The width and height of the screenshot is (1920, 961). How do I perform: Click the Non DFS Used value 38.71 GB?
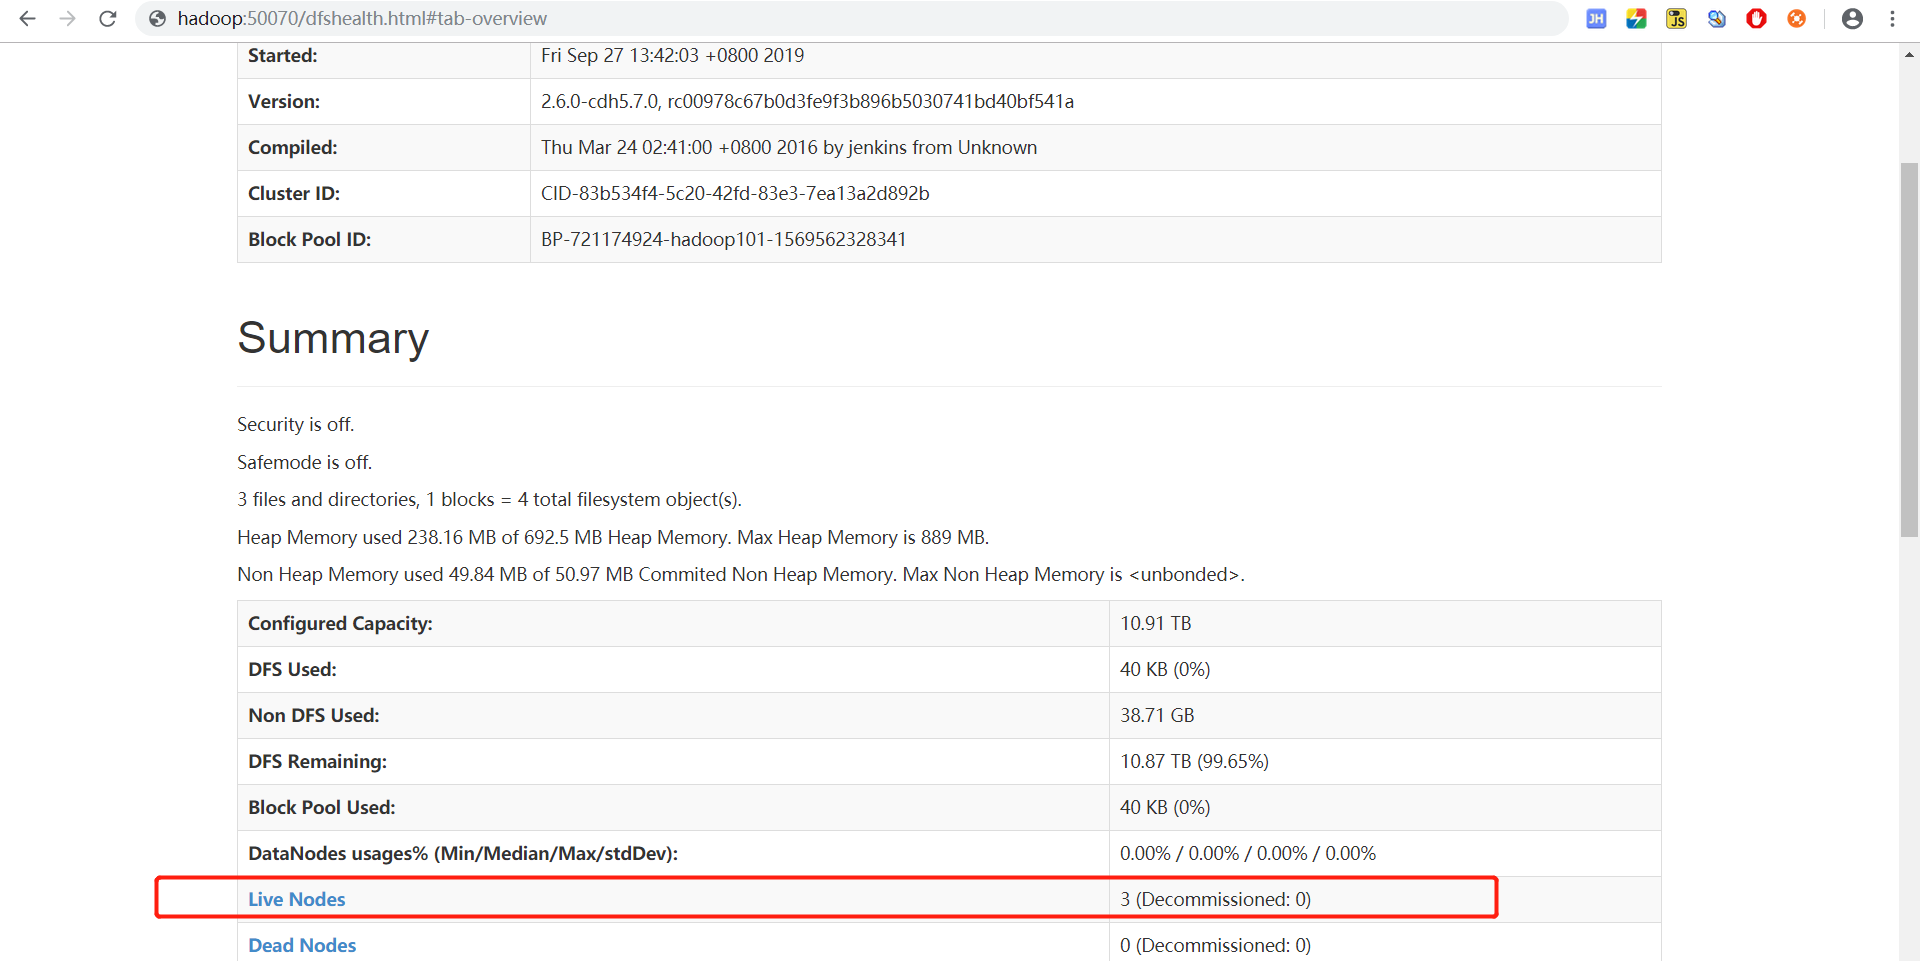[x=1157, y=715]
